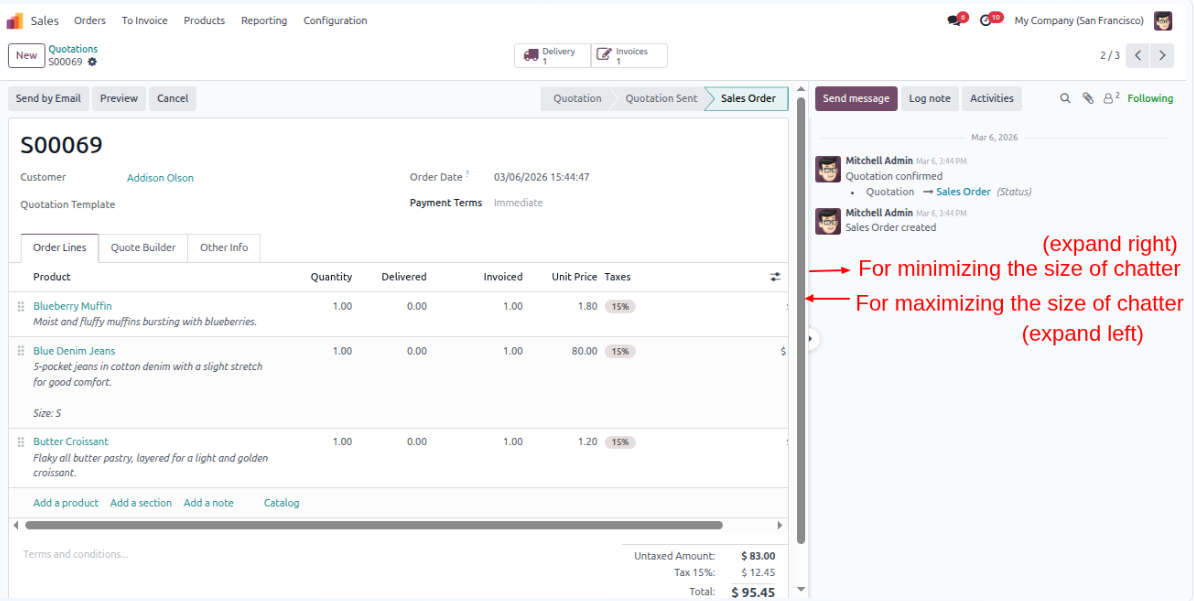Open the Reporting menu
Viewport: 1194px width, 601px height.
pos(264,21)
